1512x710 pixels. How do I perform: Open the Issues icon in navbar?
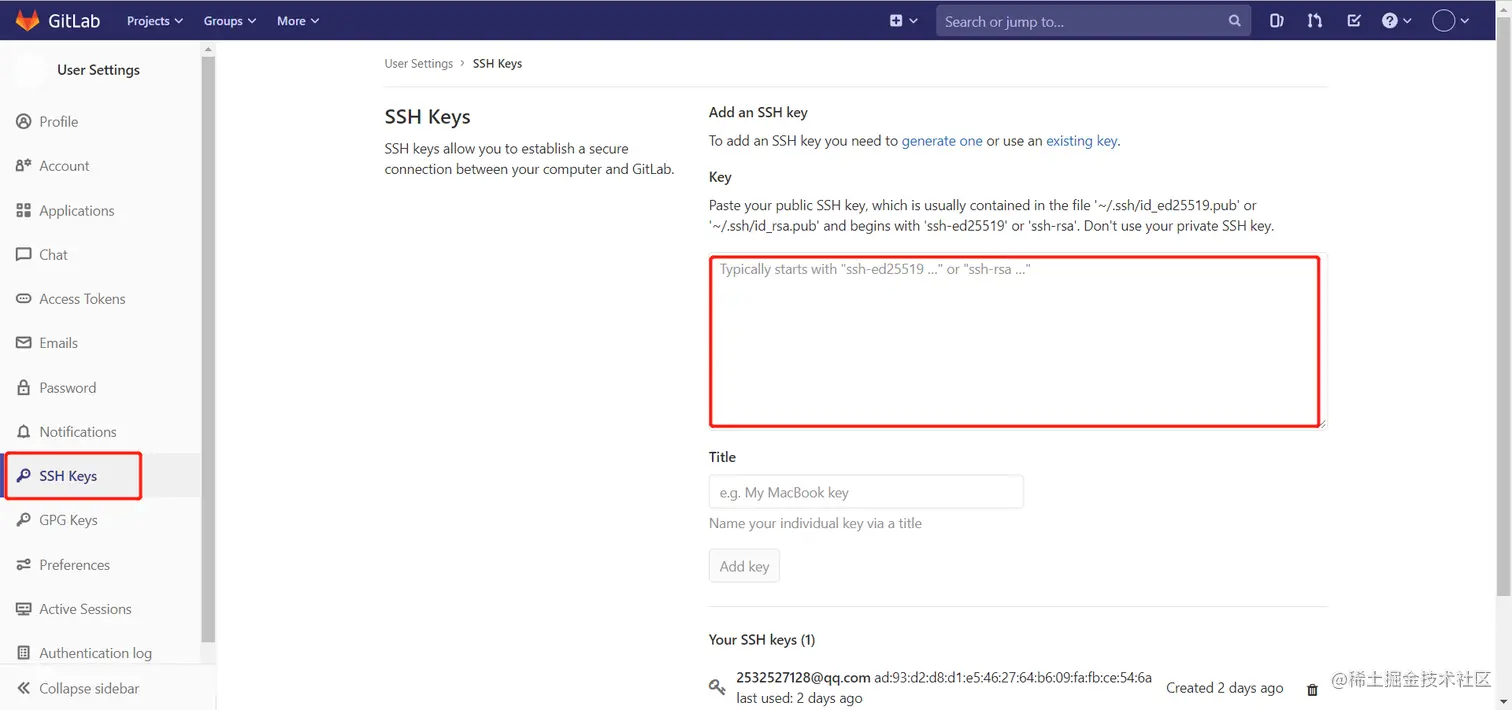(1277, 21)
